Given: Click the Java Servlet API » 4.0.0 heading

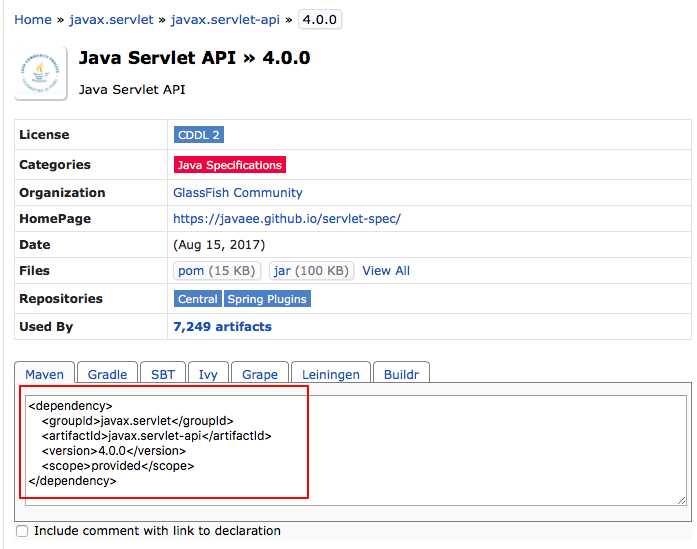Looking at the screenshot, I should (x=195, y=58).
